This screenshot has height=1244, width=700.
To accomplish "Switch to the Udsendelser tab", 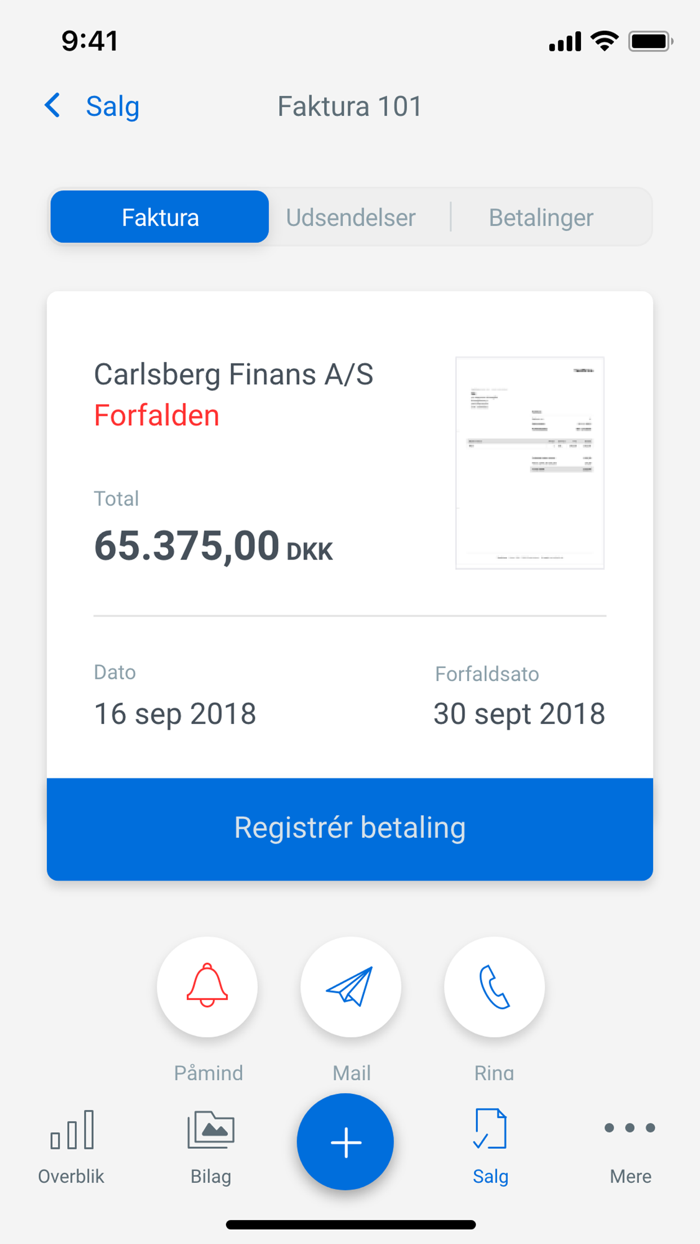I will (351, 217).
